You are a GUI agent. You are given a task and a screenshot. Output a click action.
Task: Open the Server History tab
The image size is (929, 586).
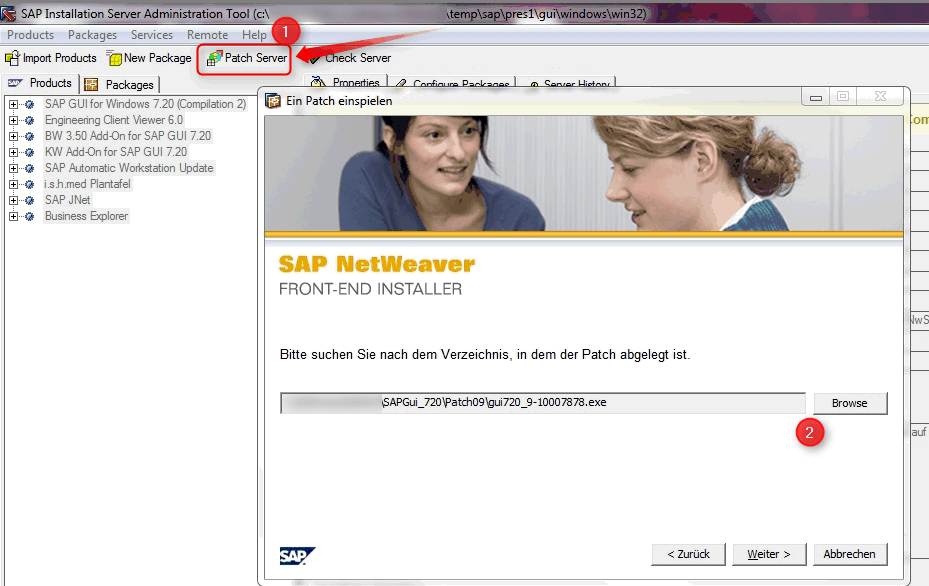[x=568, y=83]
